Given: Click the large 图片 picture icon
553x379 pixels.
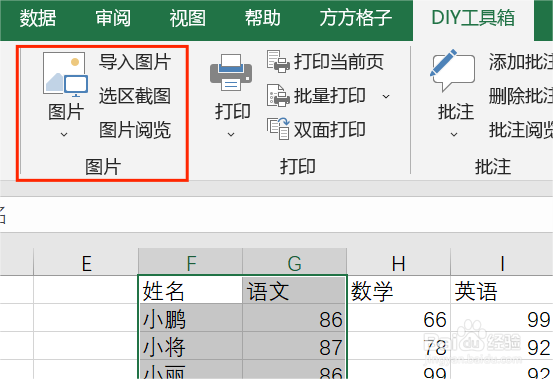Looking at the screenshot, I should click(x=66, y=74).
